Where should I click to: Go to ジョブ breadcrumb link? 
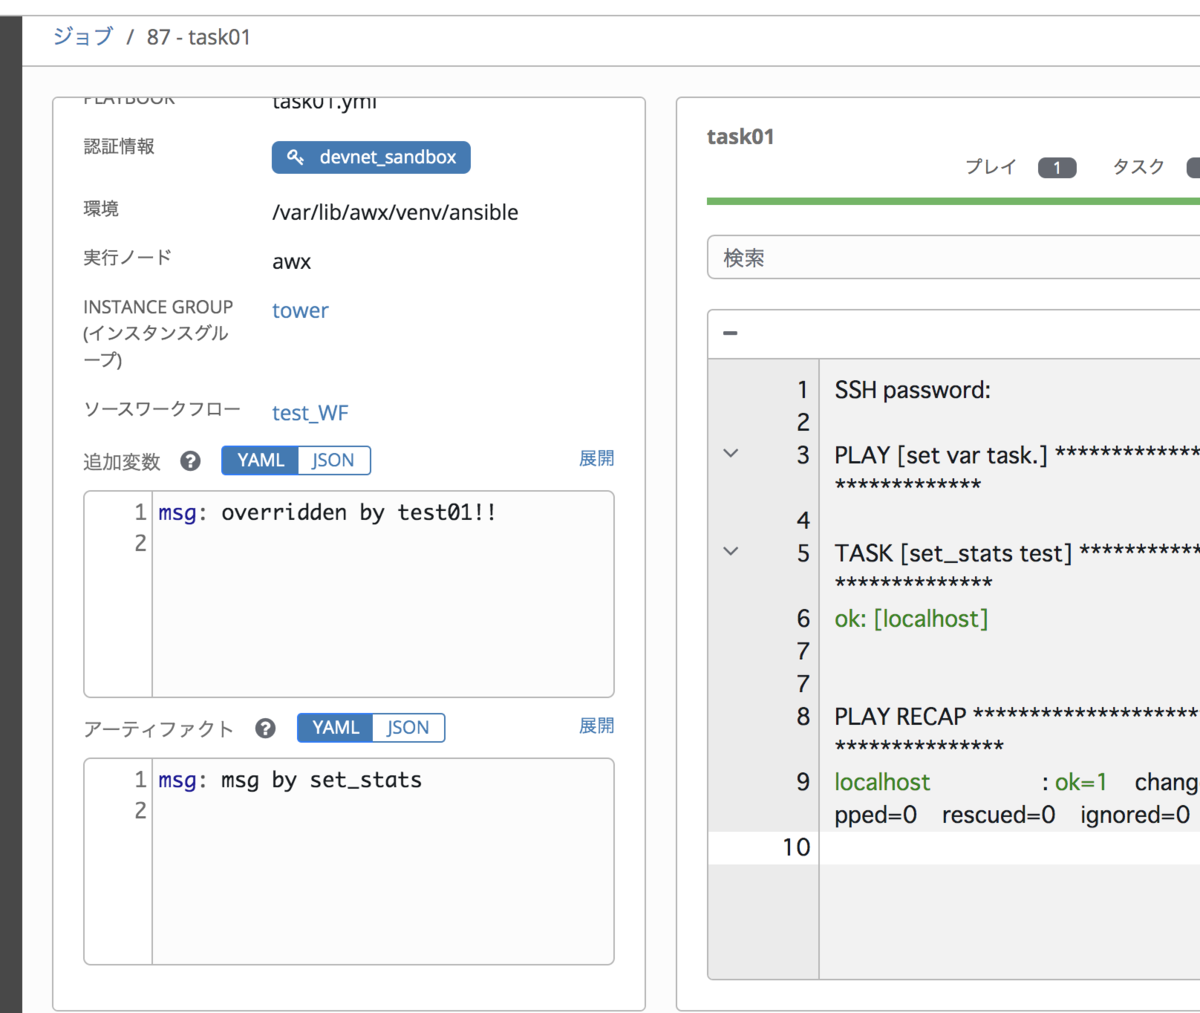pos(83,37)
